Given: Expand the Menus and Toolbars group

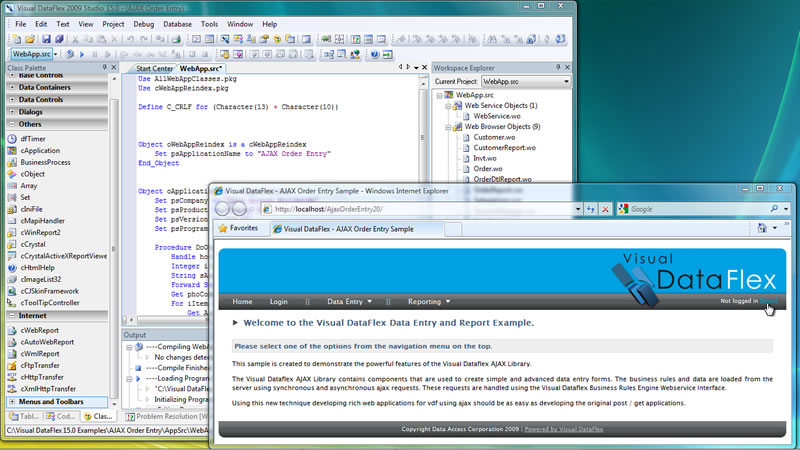Looking at the screenshot, I should (x=12, y=402).
